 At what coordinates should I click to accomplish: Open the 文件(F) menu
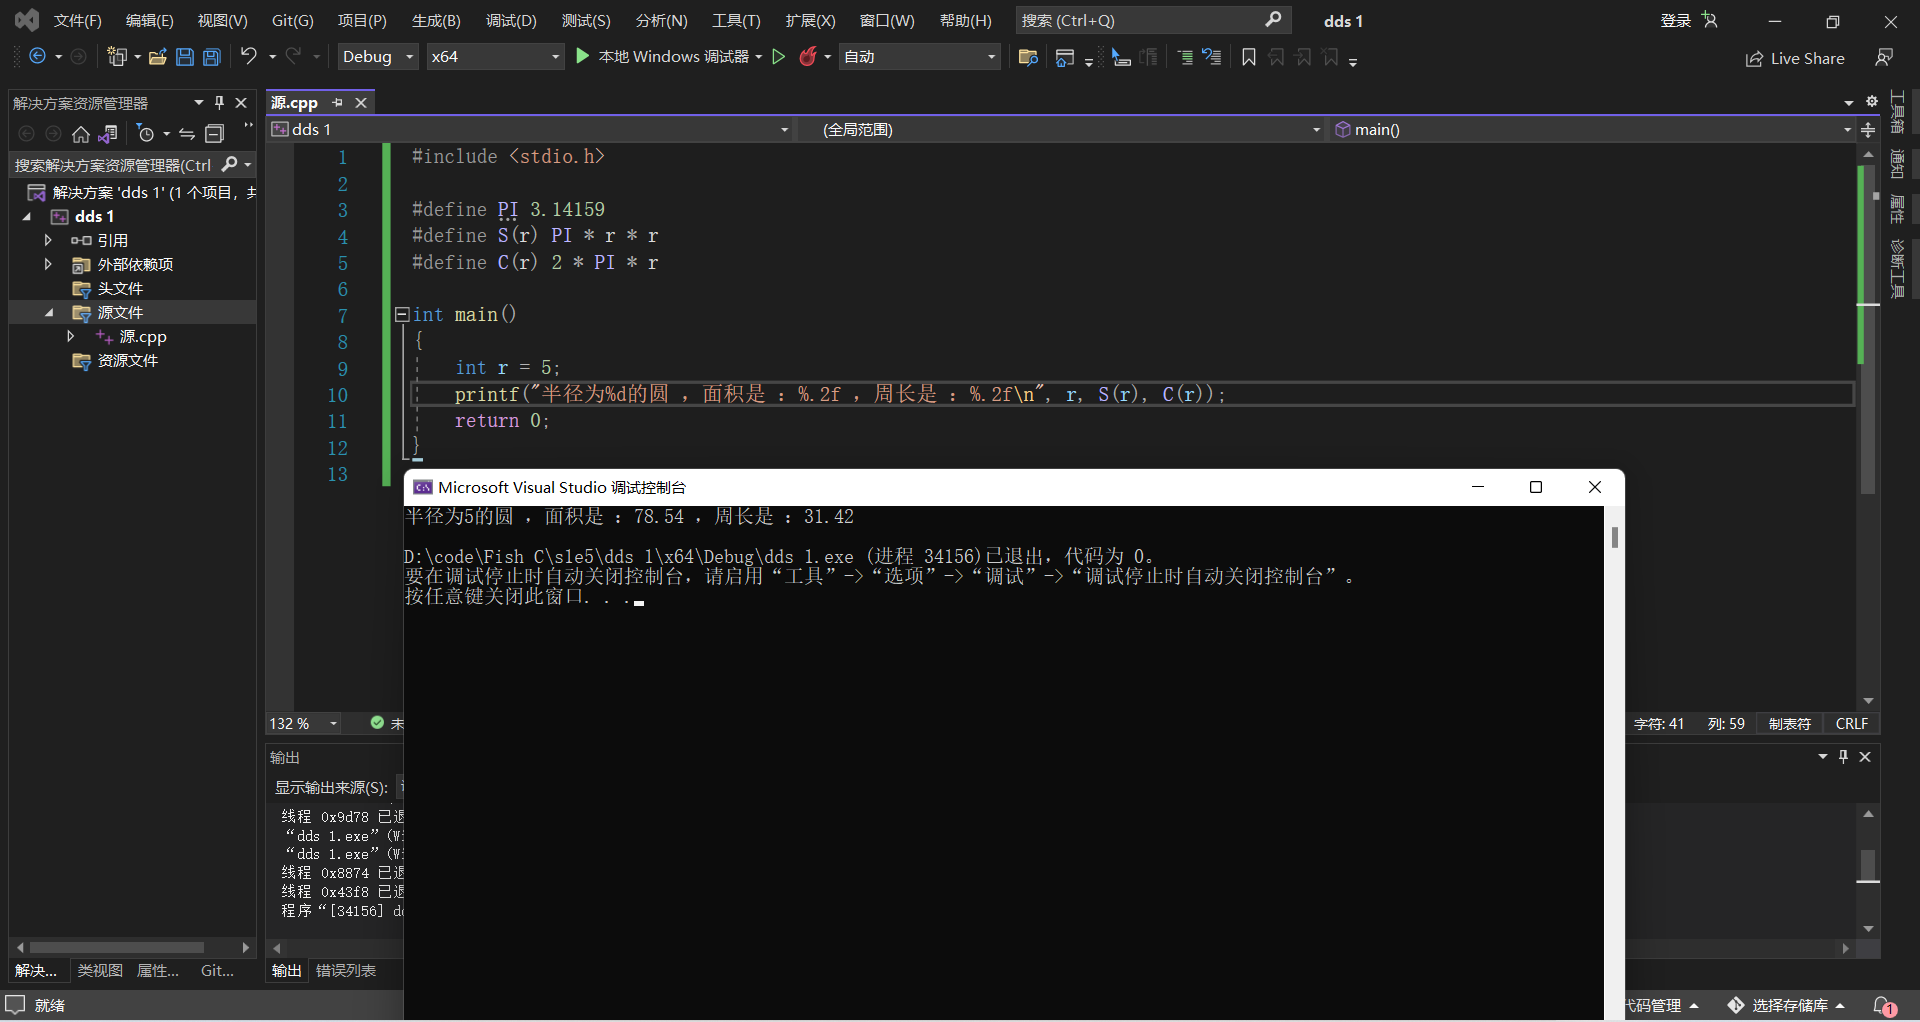point(78,21)
